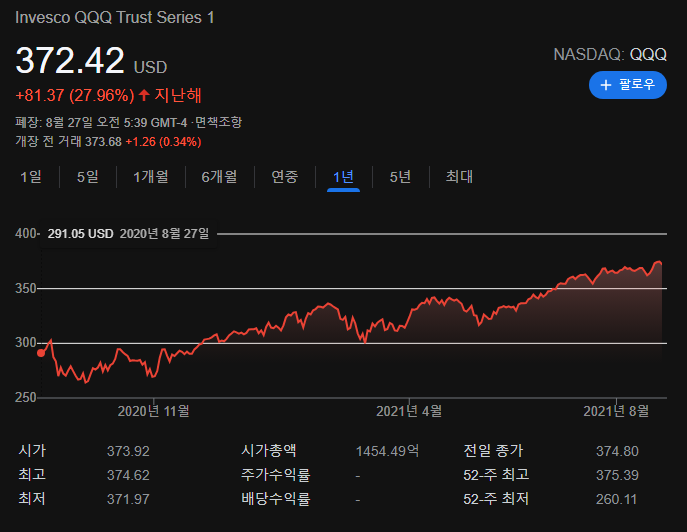This screenshot has width=687, height=532.
Task: Select the 1일 time range tab
Action: 31,177
